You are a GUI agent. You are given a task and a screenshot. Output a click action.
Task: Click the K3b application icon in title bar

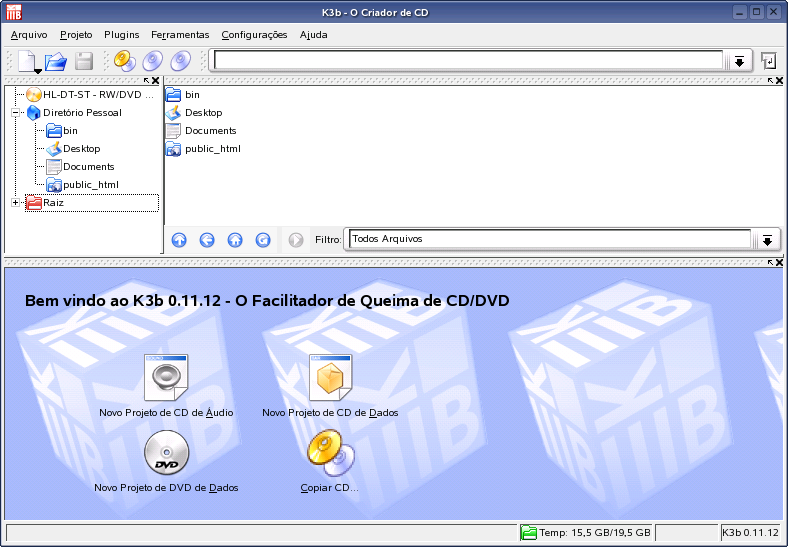[14, 12]
